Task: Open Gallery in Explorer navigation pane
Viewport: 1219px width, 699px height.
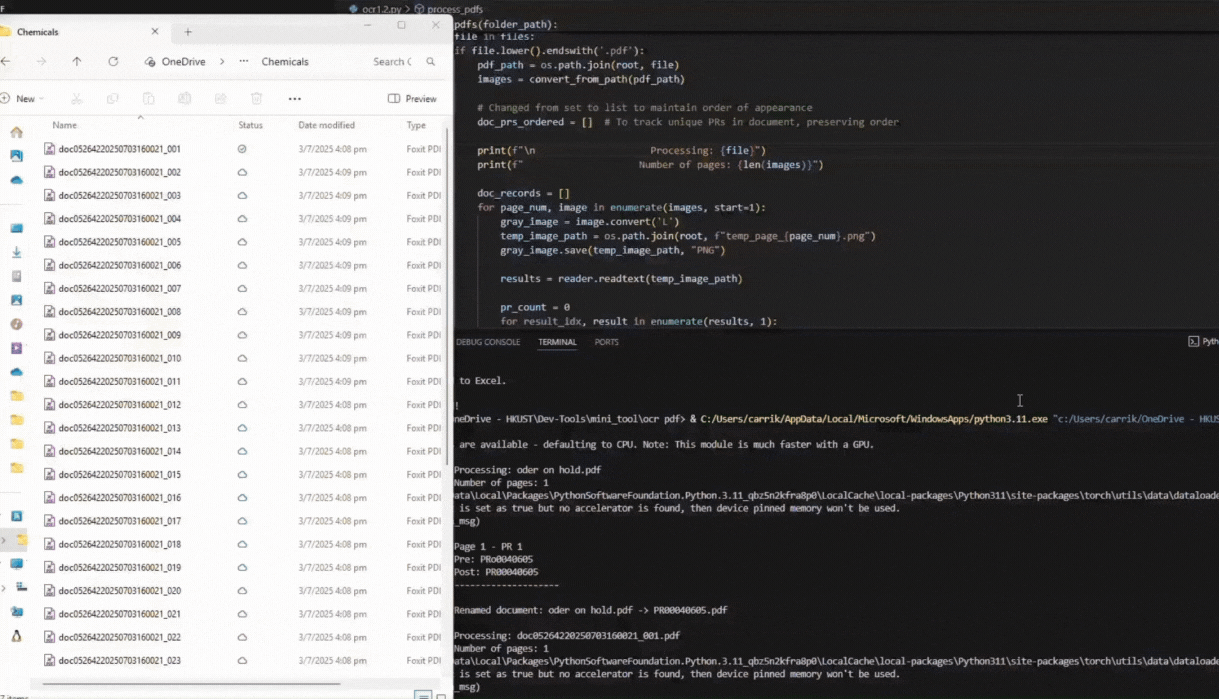Action: point(16,156)
